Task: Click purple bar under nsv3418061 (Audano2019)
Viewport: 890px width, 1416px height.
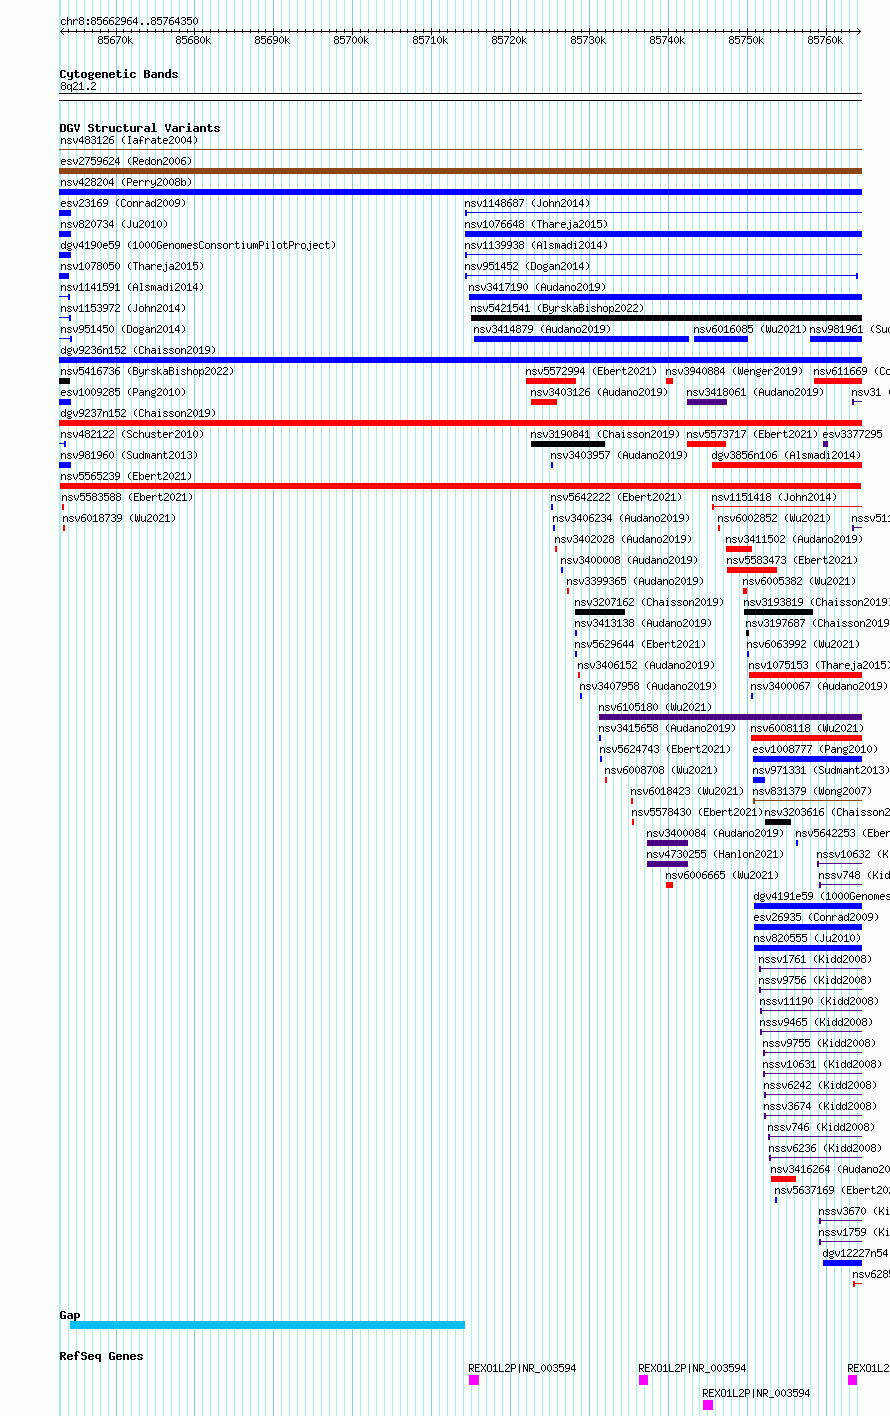Action: click(707, 402)
